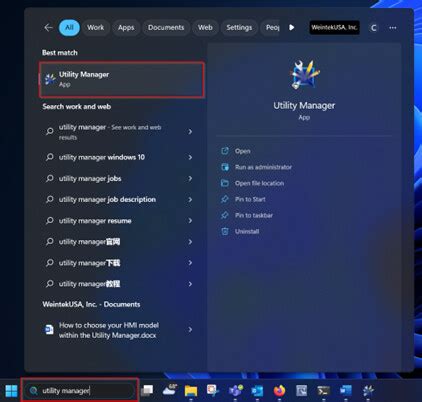Open the terminal app on taskbar

pos(323,390)
